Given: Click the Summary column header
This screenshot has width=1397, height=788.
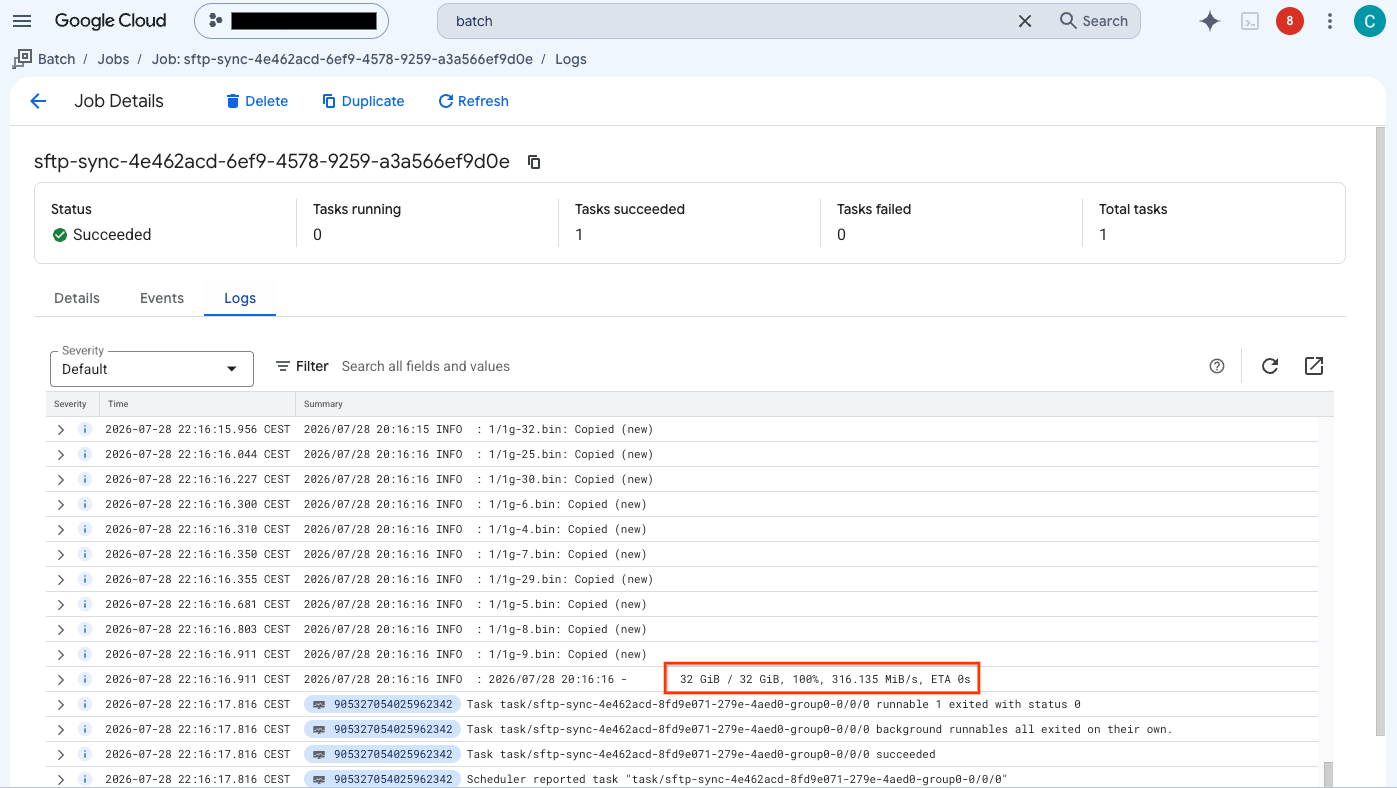Looking at the screenshot, I should [x=323, y=404].
